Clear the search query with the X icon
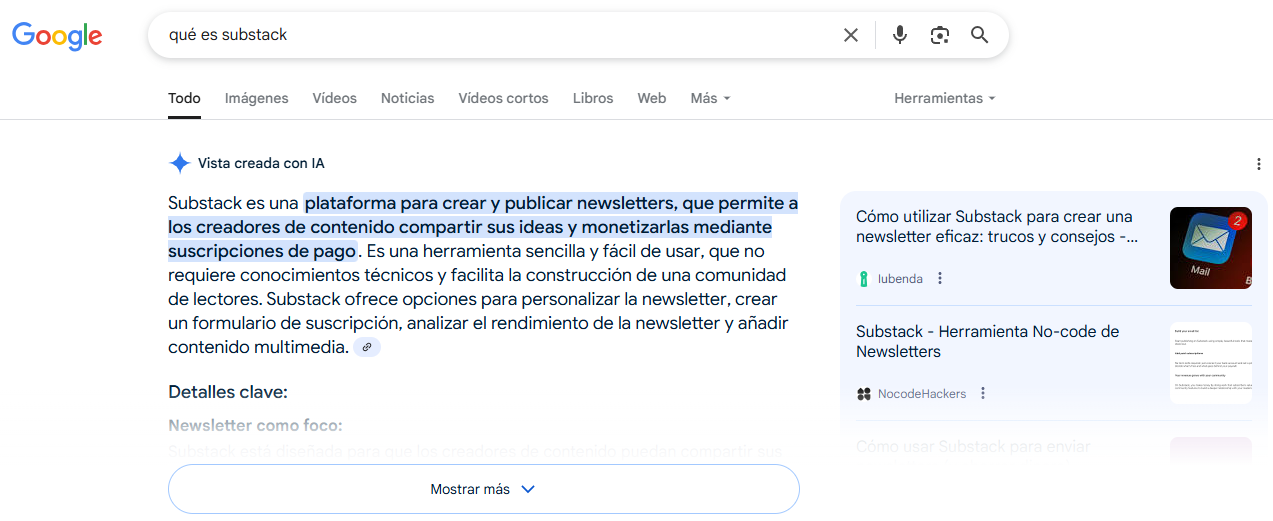 point(851,35)
